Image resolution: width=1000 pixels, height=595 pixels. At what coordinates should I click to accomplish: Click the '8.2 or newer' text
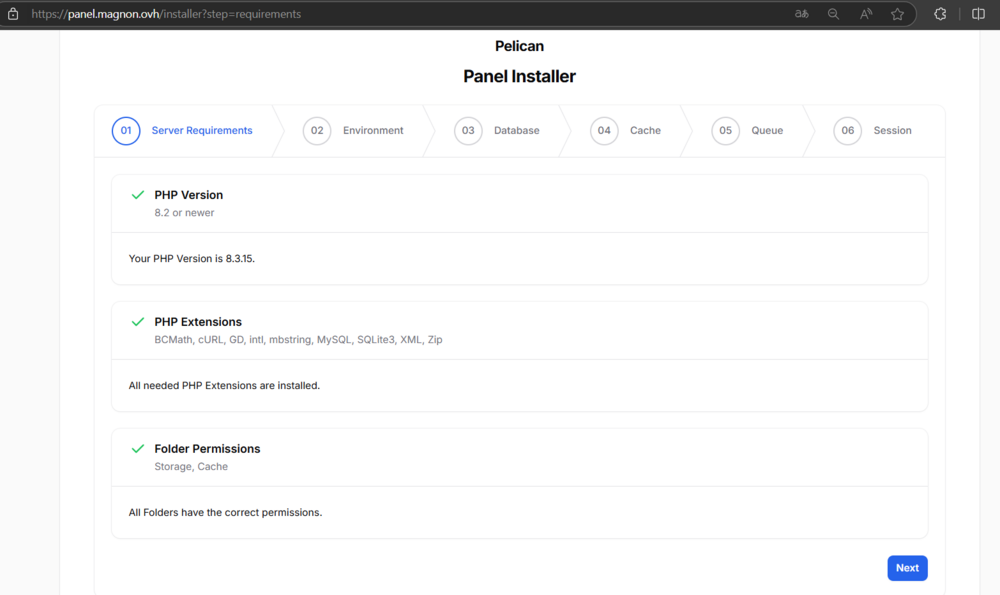184,213
